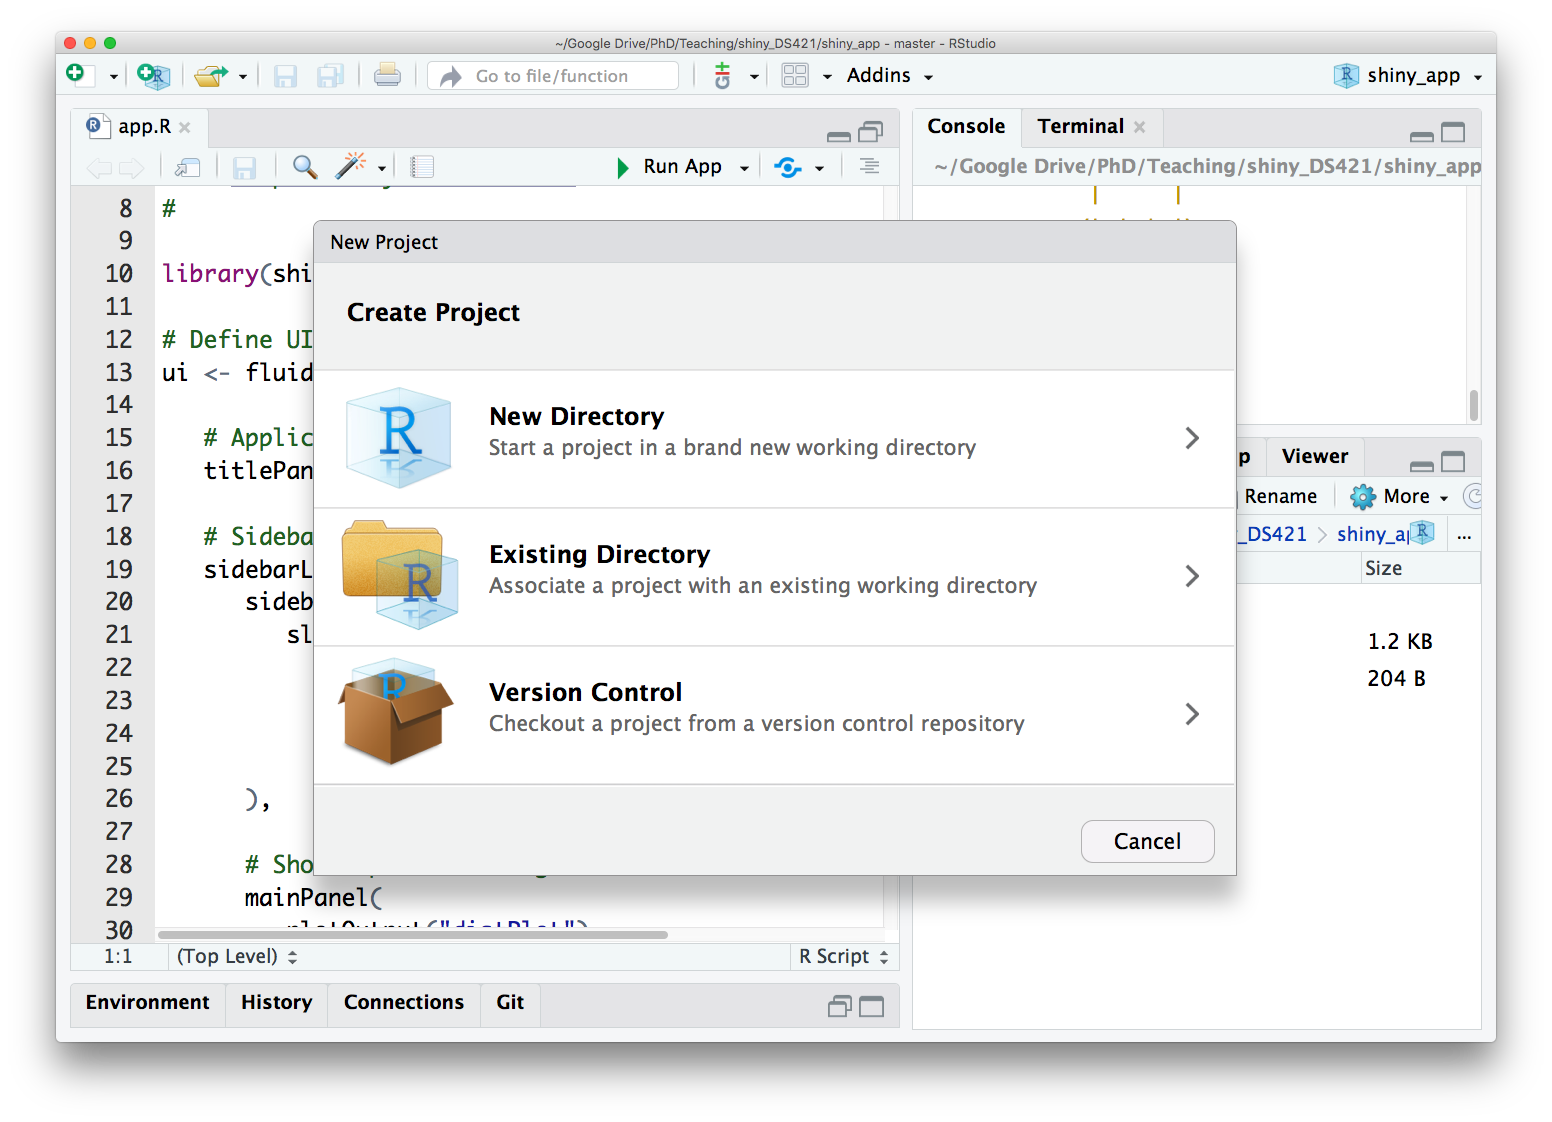Viewport: 1552px width, 1122px height.
Task: Switch to the Terminal tab
Action: pyautogui.click(x=1080, y=126)
